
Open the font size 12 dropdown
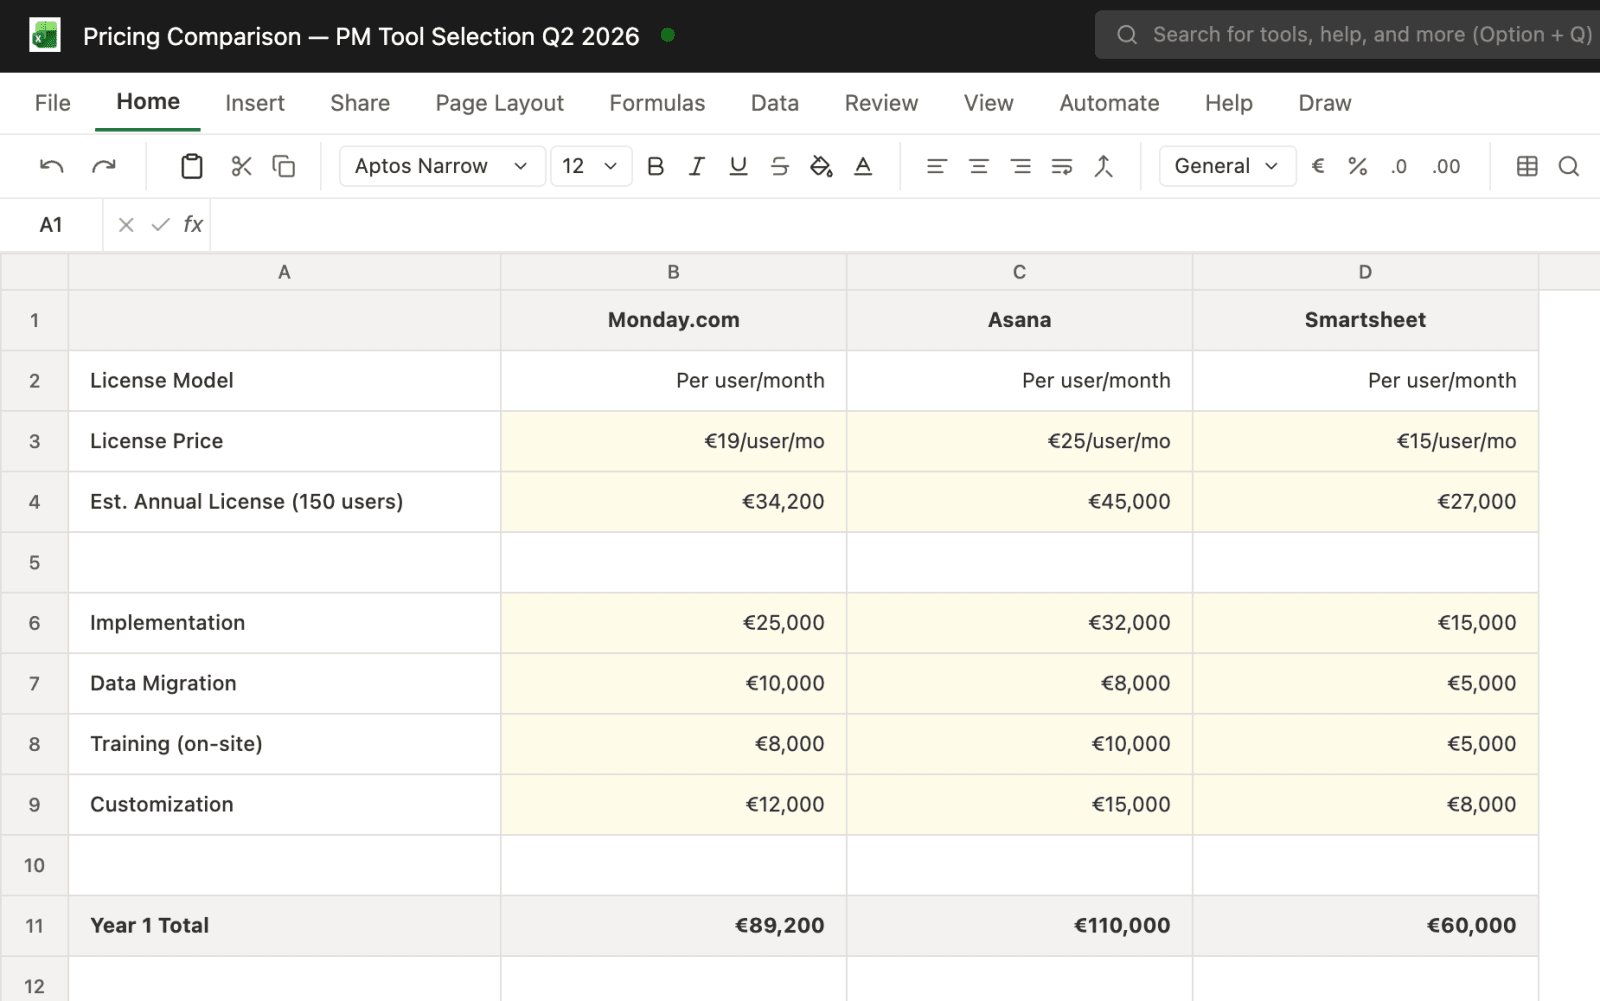[x=591, y=166]
